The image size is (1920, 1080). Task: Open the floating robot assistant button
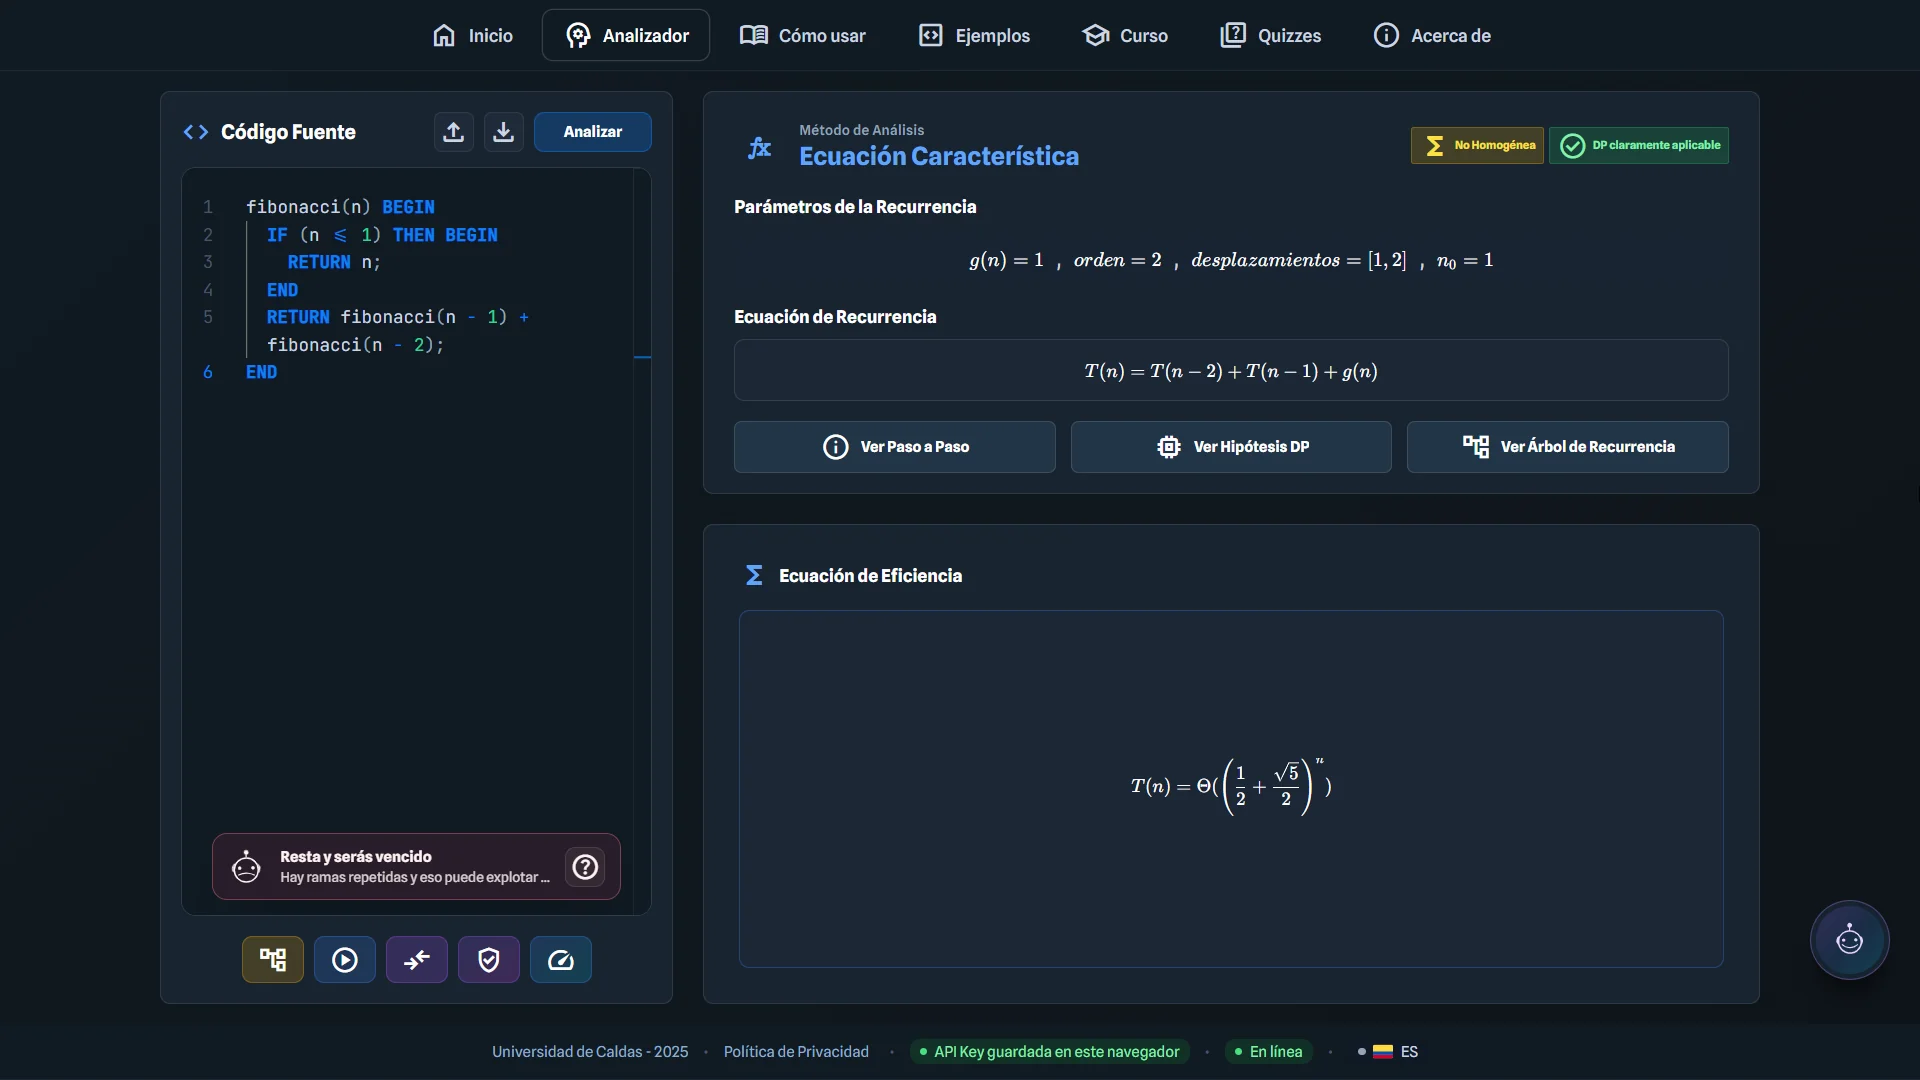coord(1849,940)
